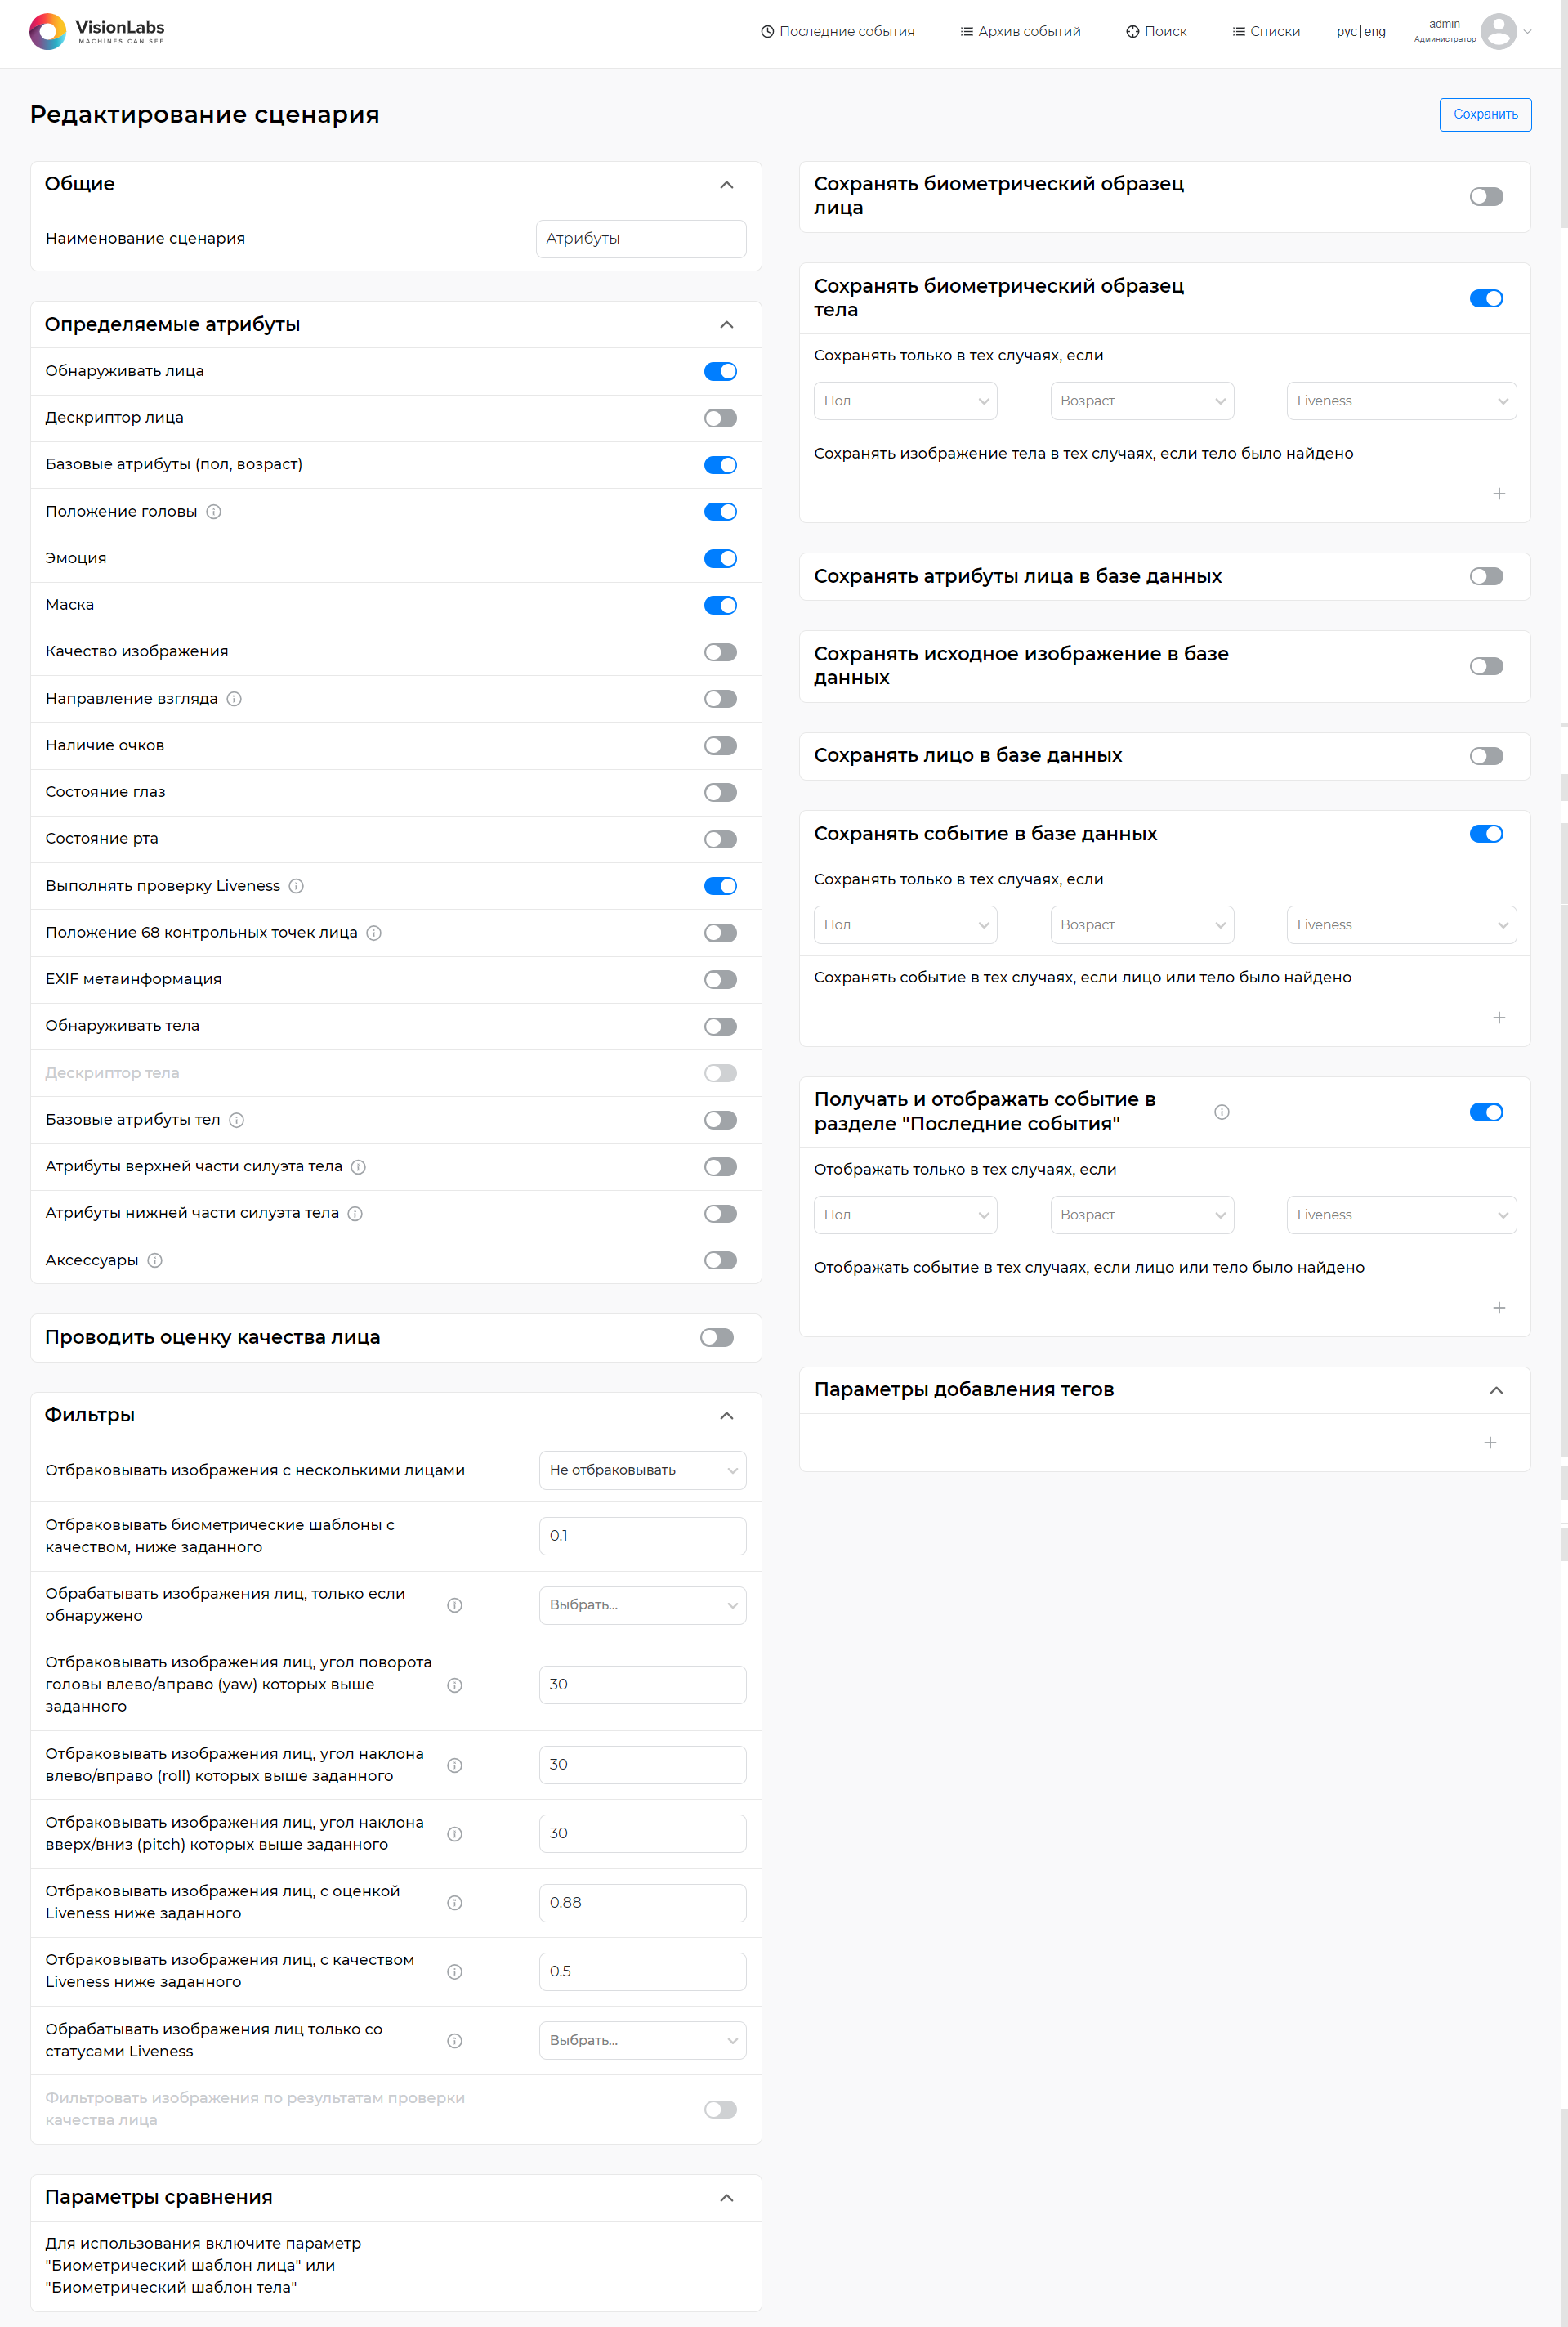Viewport: 1568px width, 2327px height.
Task: Open Возраст dropdown under body sample
Action: tap(1142, 401)
